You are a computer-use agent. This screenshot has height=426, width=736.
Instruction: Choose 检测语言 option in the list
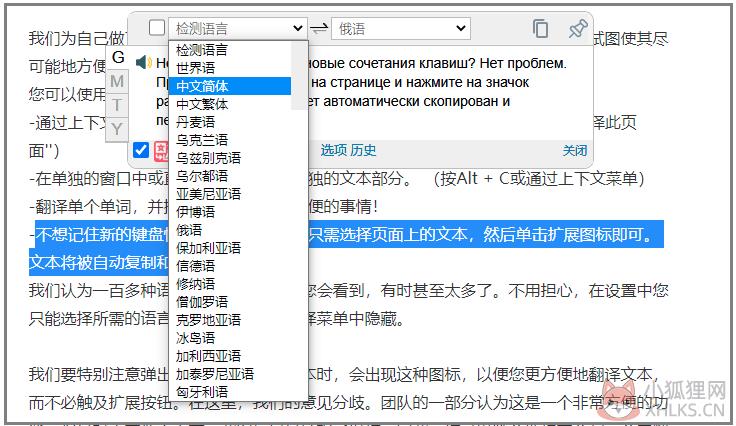point(230,50)
